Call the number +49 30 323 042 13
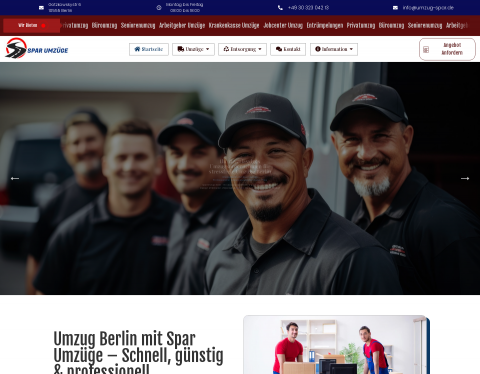The image size is (480, 374). [x=308, y=8]
